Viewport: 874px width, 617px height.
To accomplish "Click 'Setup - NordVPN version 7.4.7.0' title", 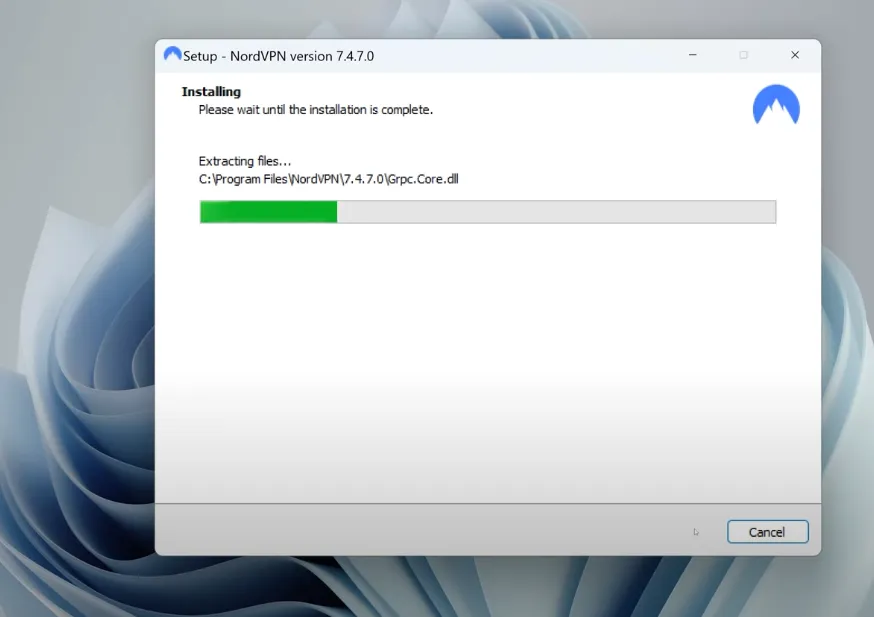I will tap(278, 56).
